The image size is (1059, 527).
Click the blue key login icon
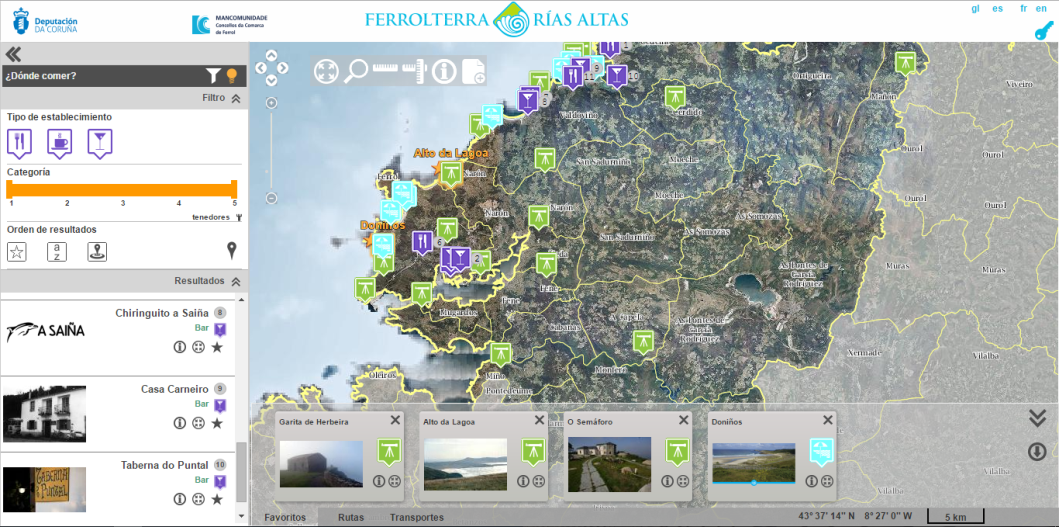click(x=1043, y=32)
